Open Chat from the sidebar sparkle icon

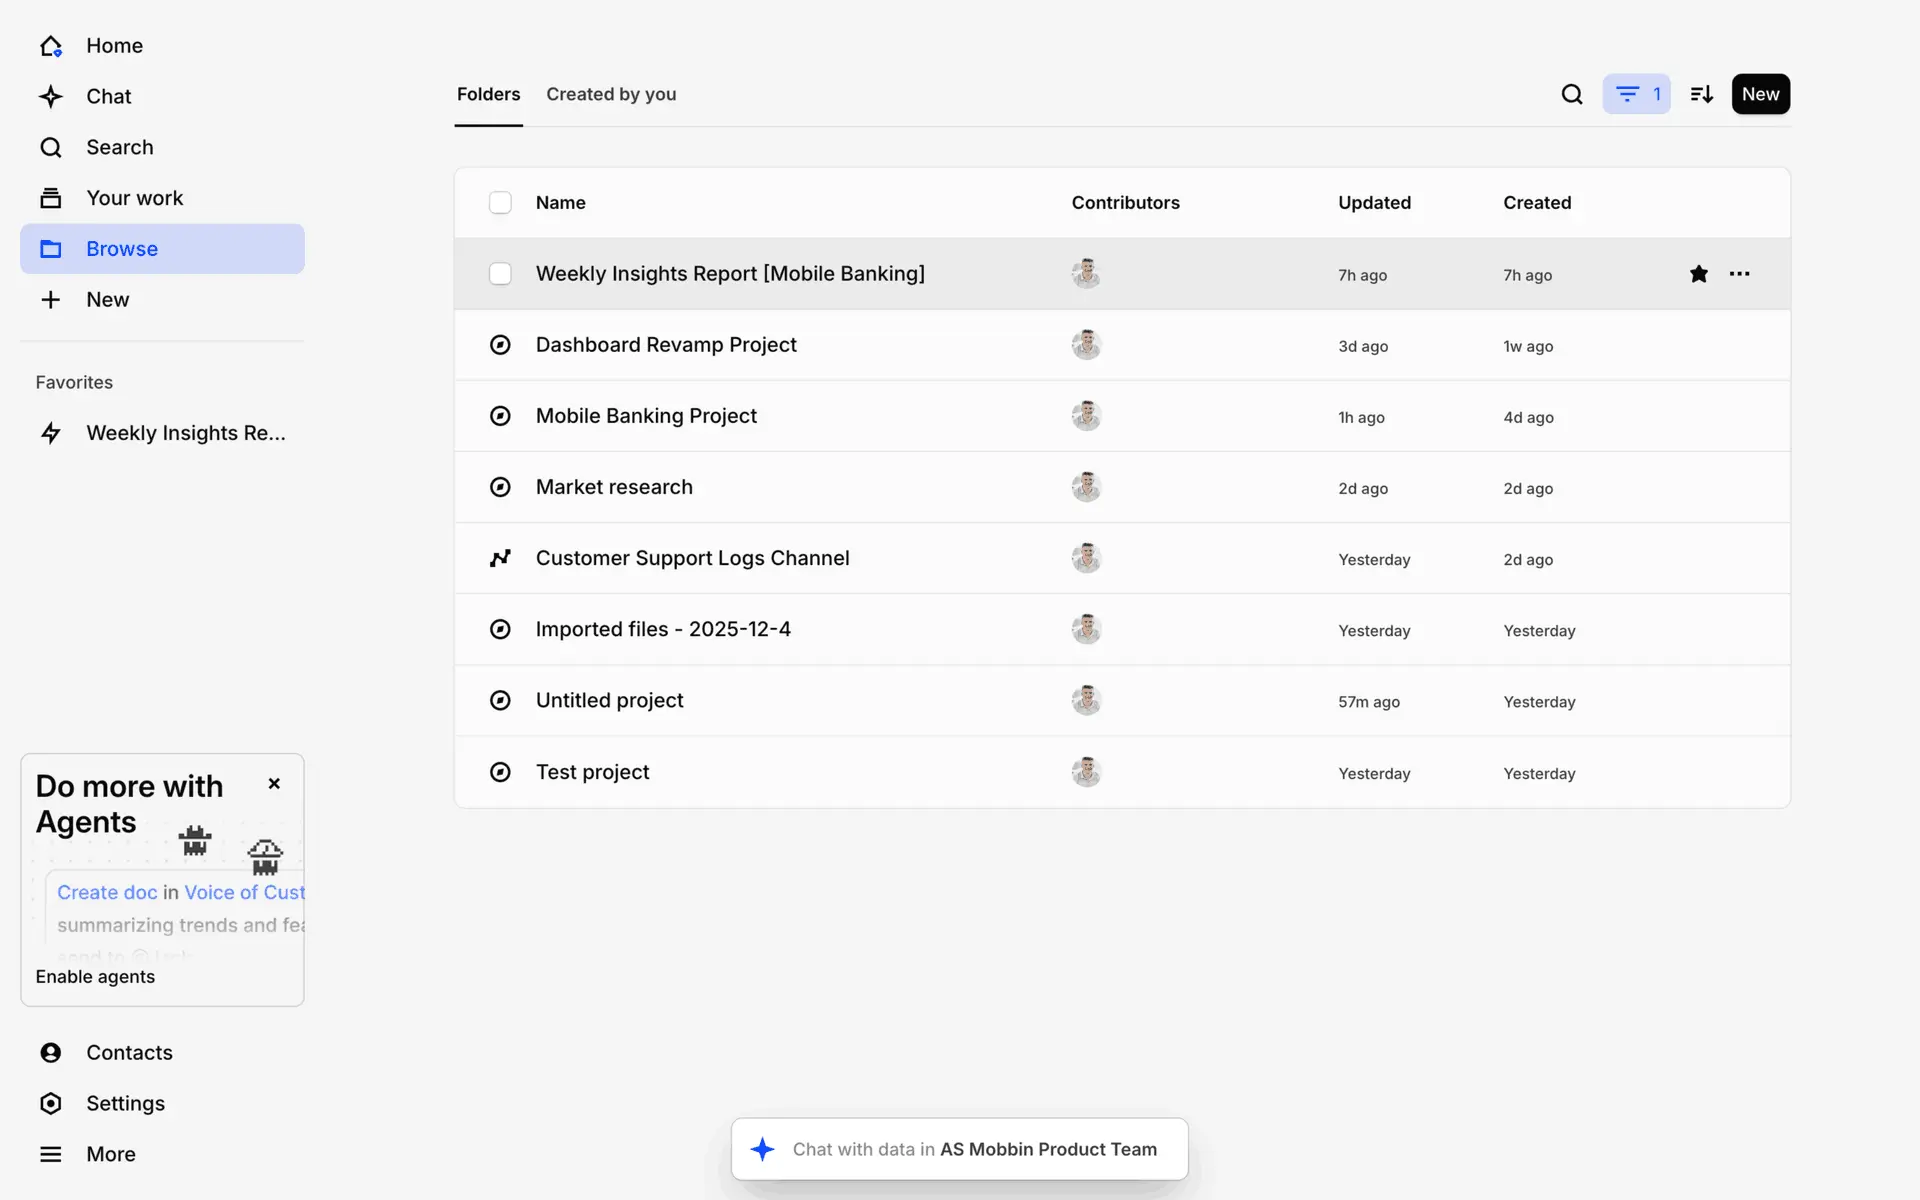click(51, 97)
